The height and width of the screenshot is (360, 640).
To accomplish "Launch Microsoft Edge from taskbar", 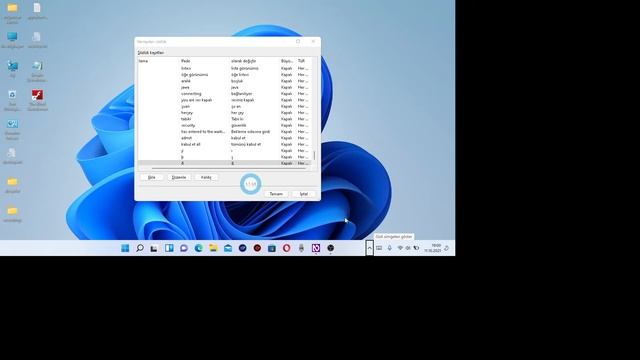I will click(198, 248).
